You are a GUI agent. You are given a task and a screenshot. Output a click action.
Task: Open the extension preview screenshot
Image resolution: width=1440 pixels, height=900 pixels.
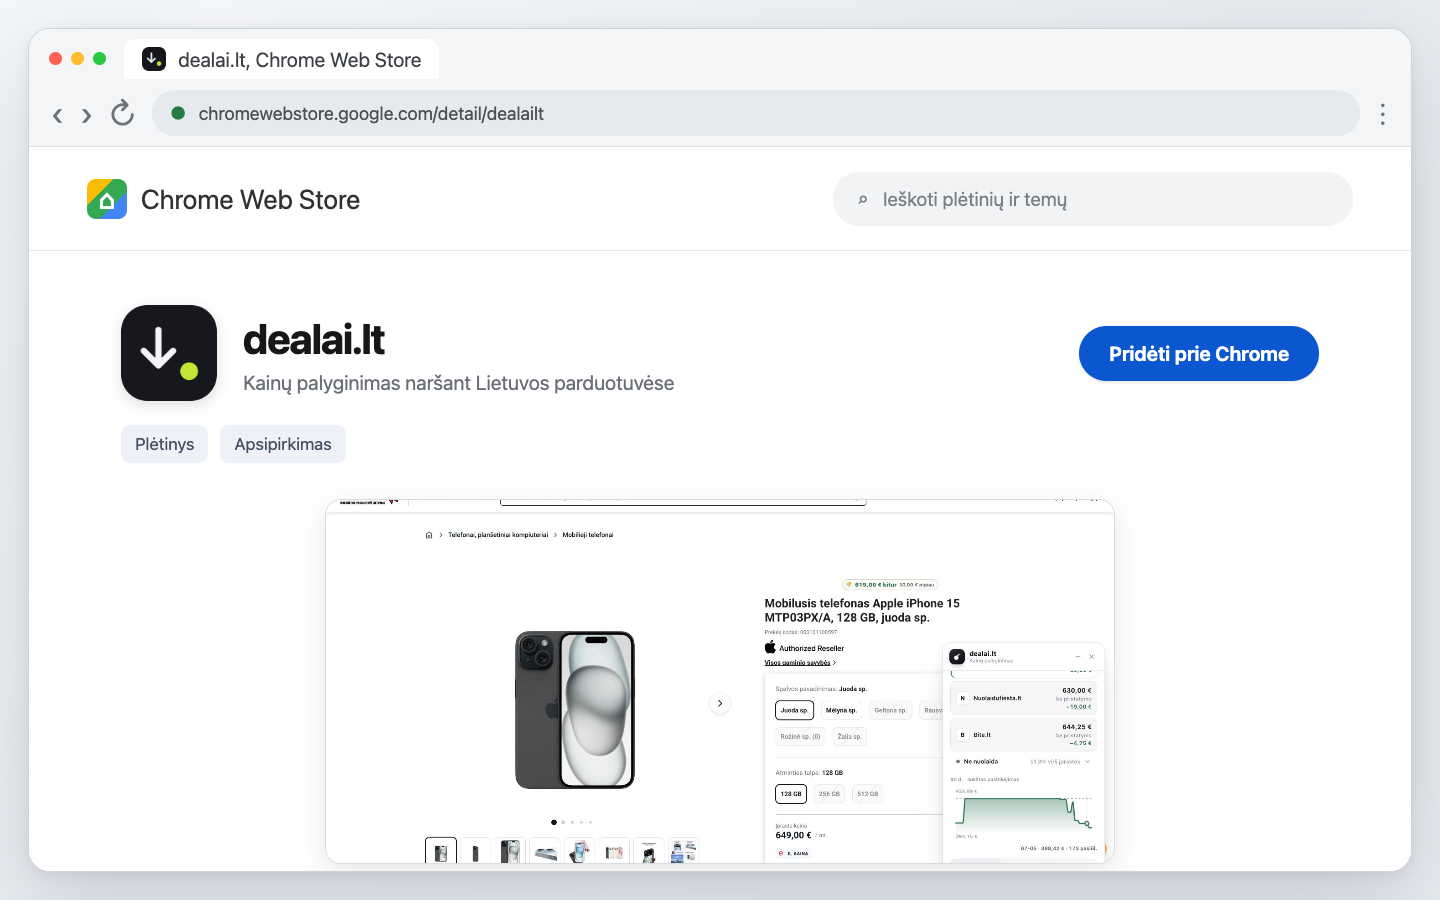click(720, 681)
